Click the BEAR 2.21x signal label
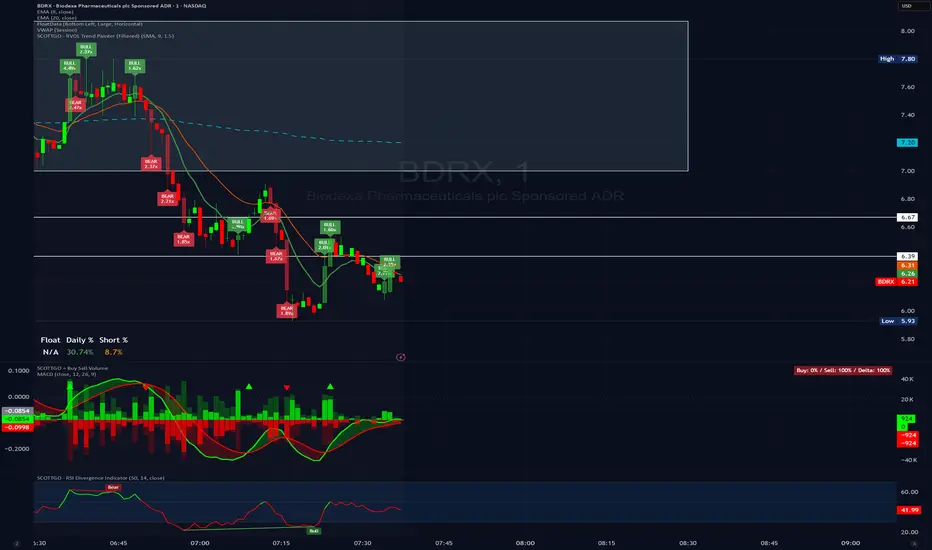932x550 pixels. click(x=168, y=199)
